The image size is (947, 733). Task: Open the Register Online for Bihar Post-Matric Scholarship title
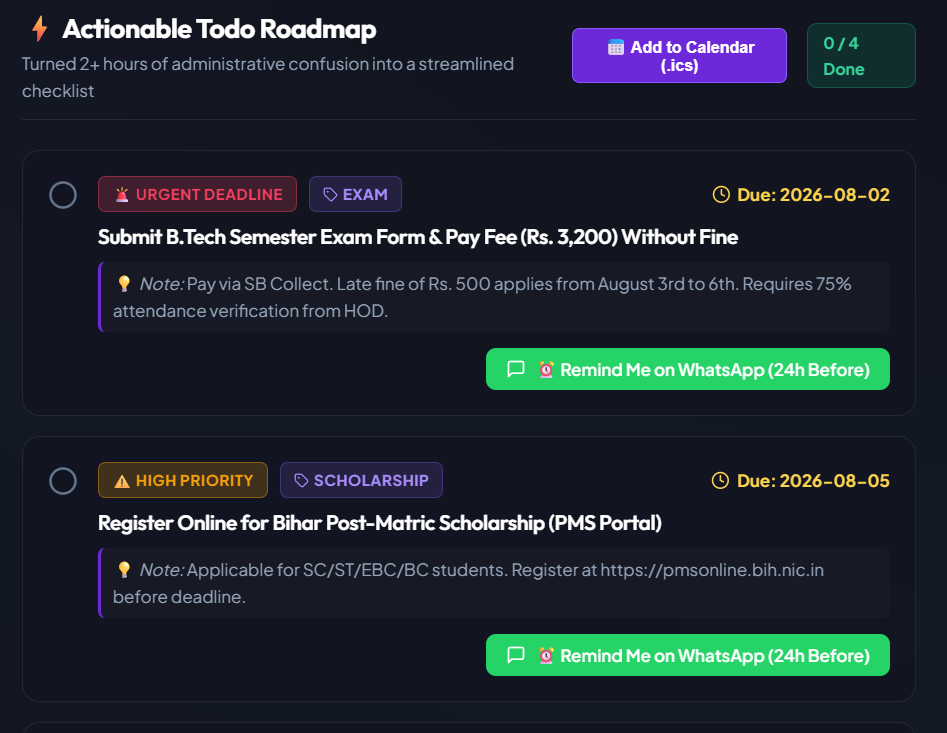tap(380, 523)
